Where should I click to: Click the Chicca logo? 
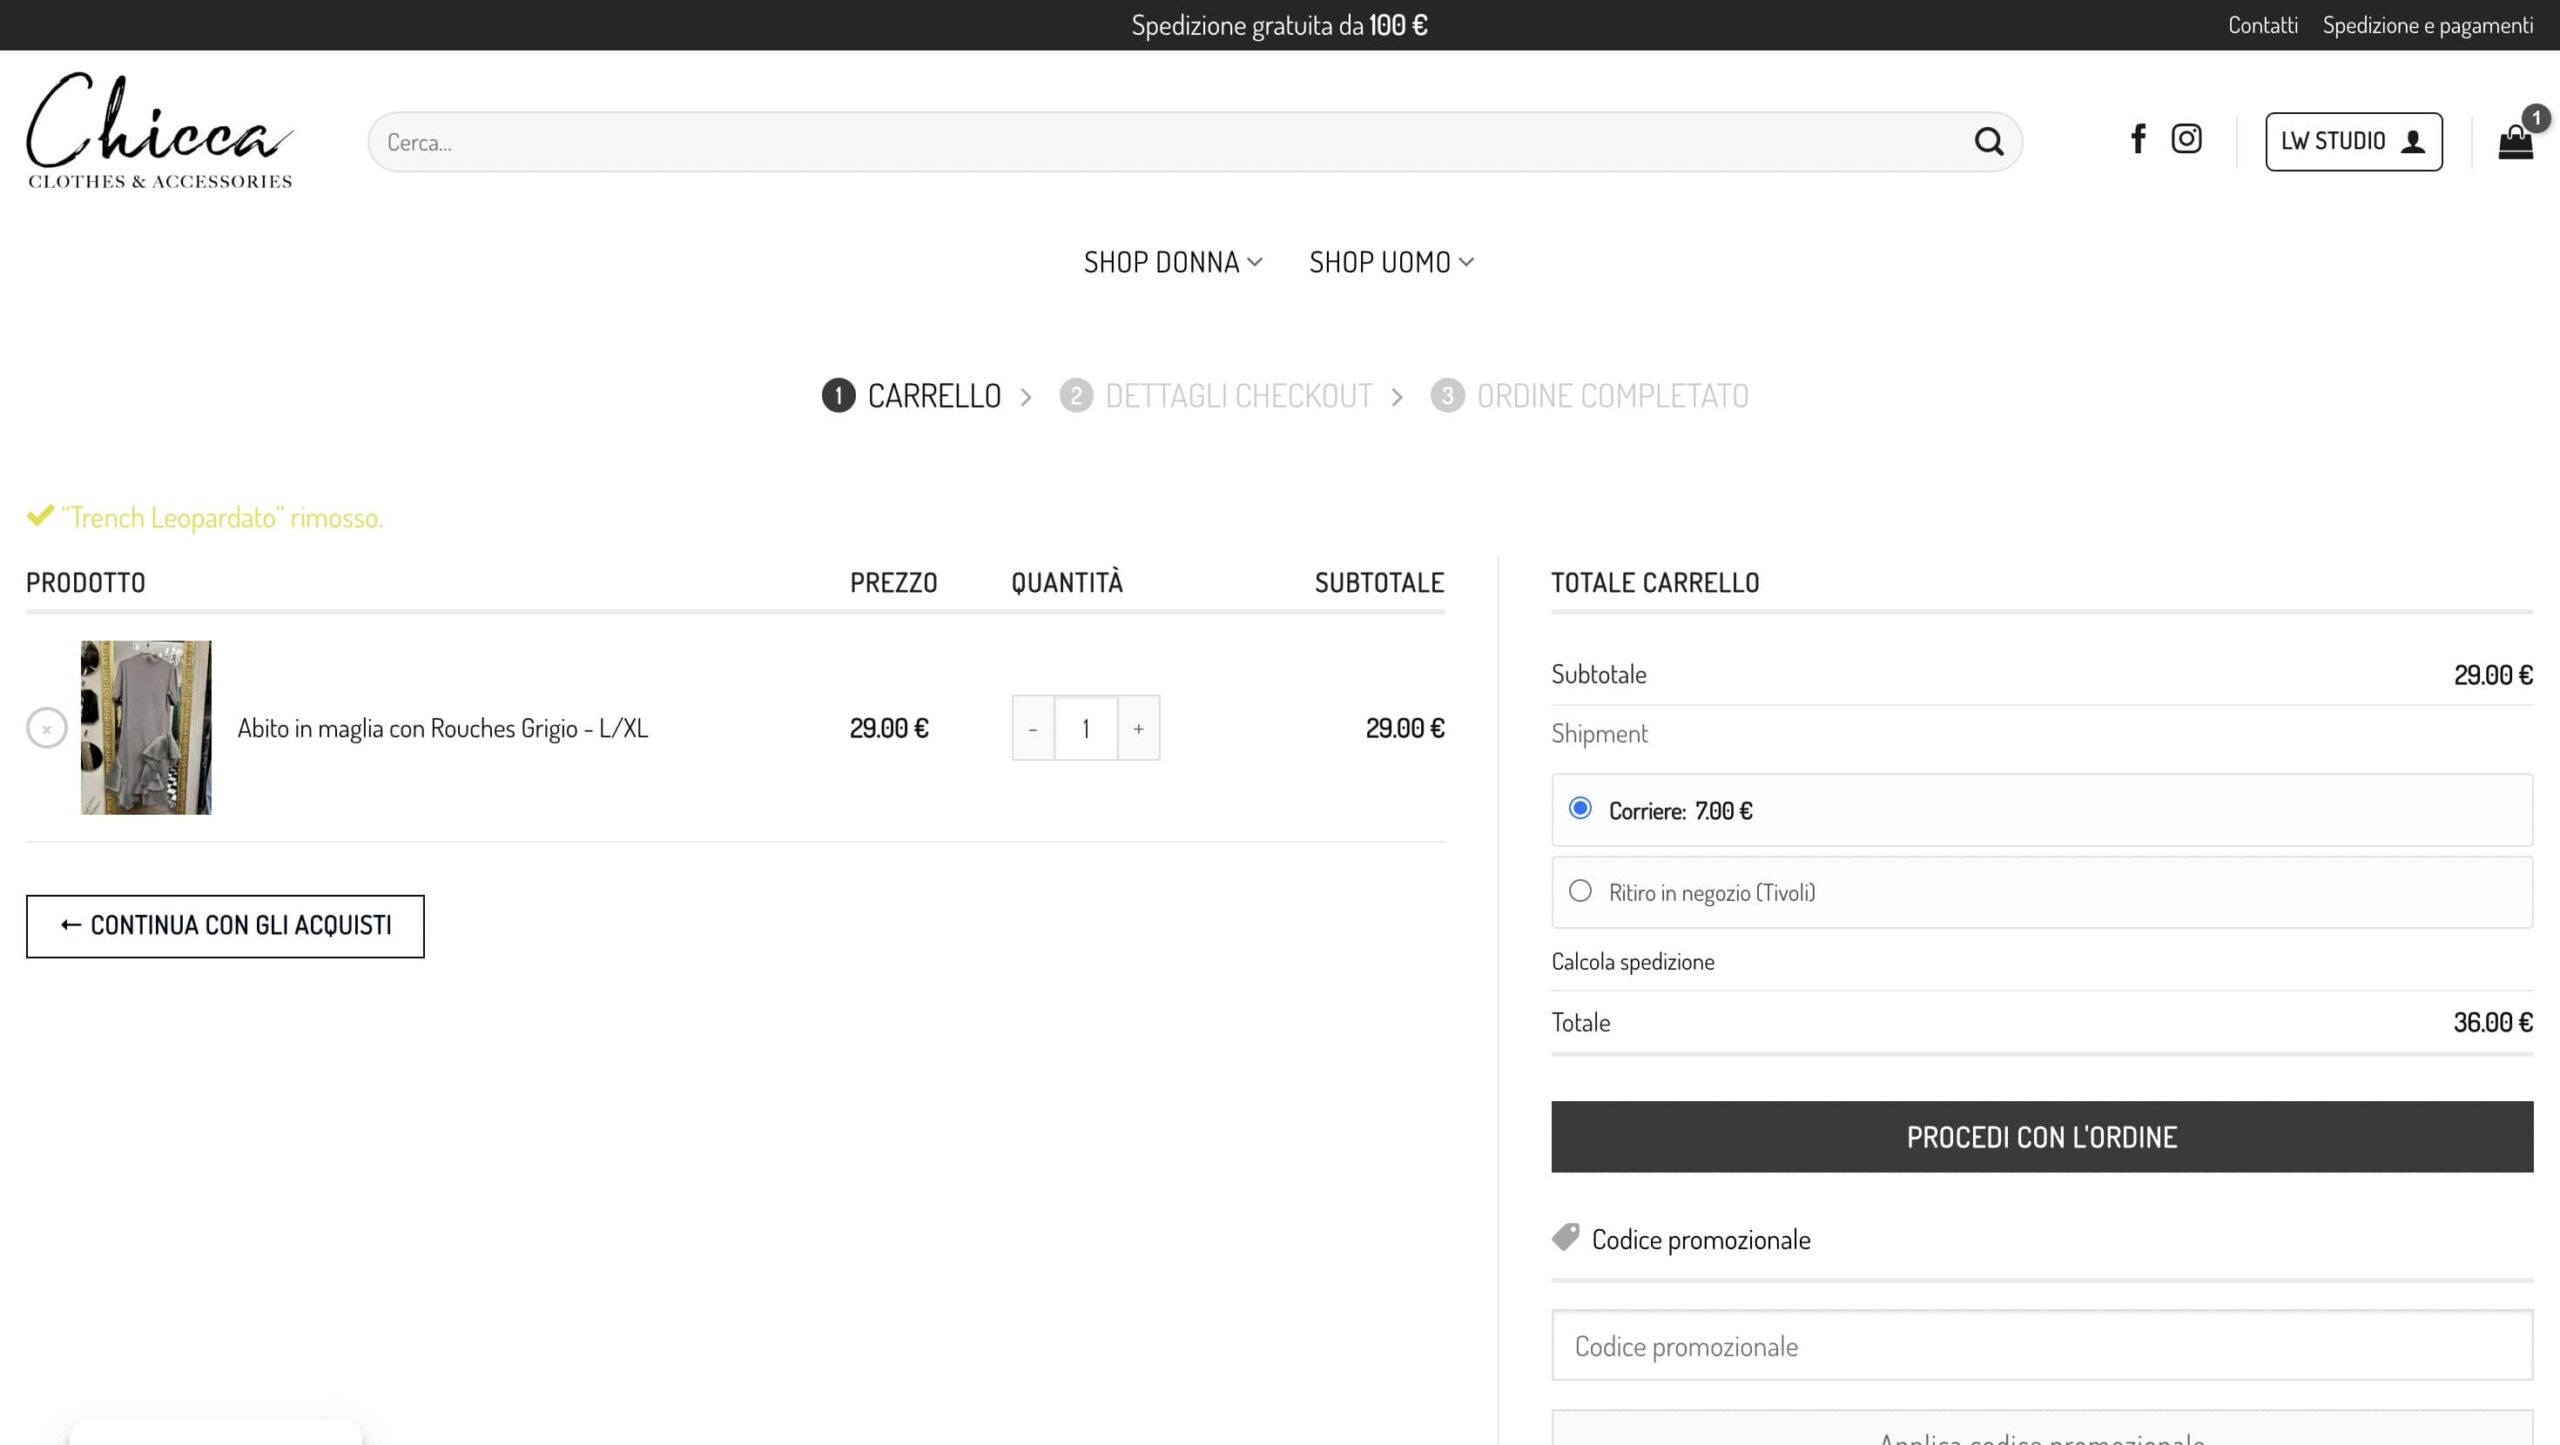pyautogui.click(x=160, y=130)
